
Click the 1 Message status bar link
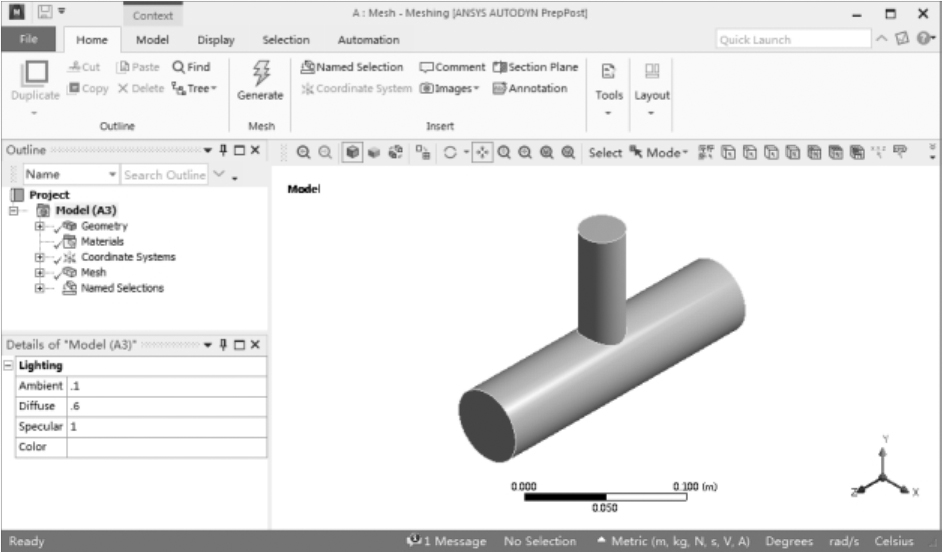point(446,541)
